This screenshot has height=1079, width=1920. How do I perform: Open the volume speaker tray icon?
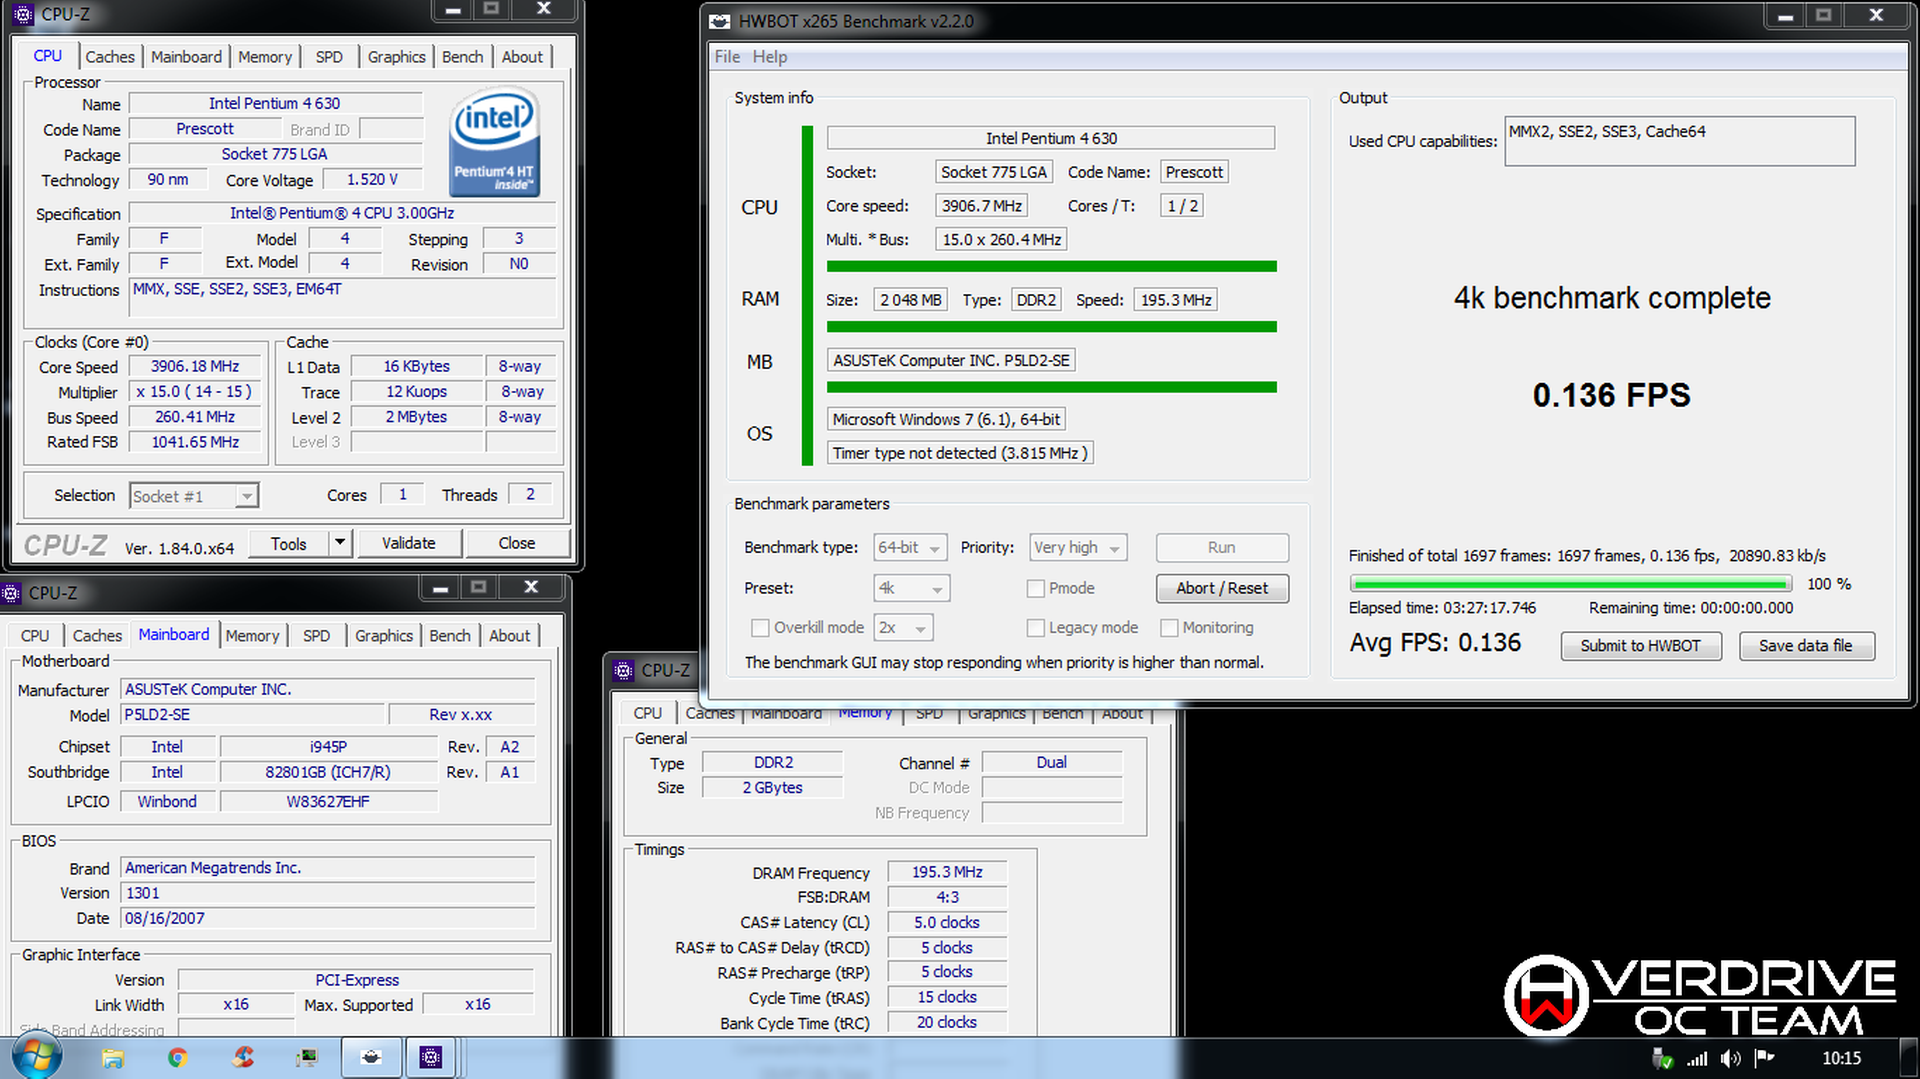point(1730,1058)
